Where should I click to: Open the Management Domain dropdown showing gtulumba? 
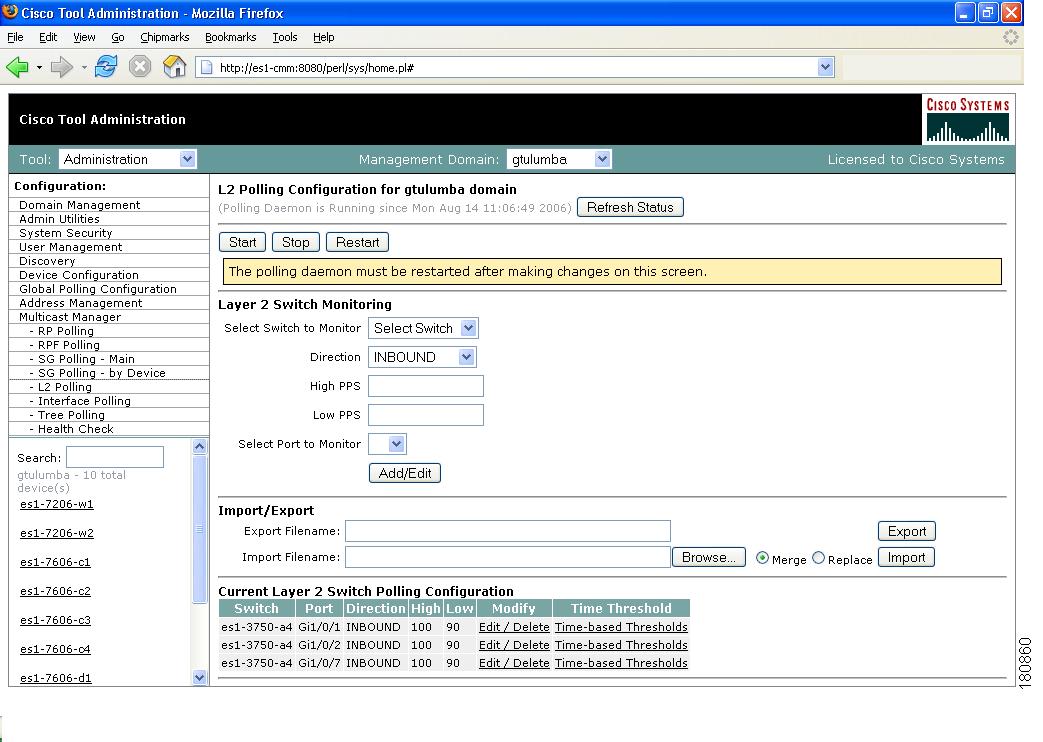click(559, 159)
